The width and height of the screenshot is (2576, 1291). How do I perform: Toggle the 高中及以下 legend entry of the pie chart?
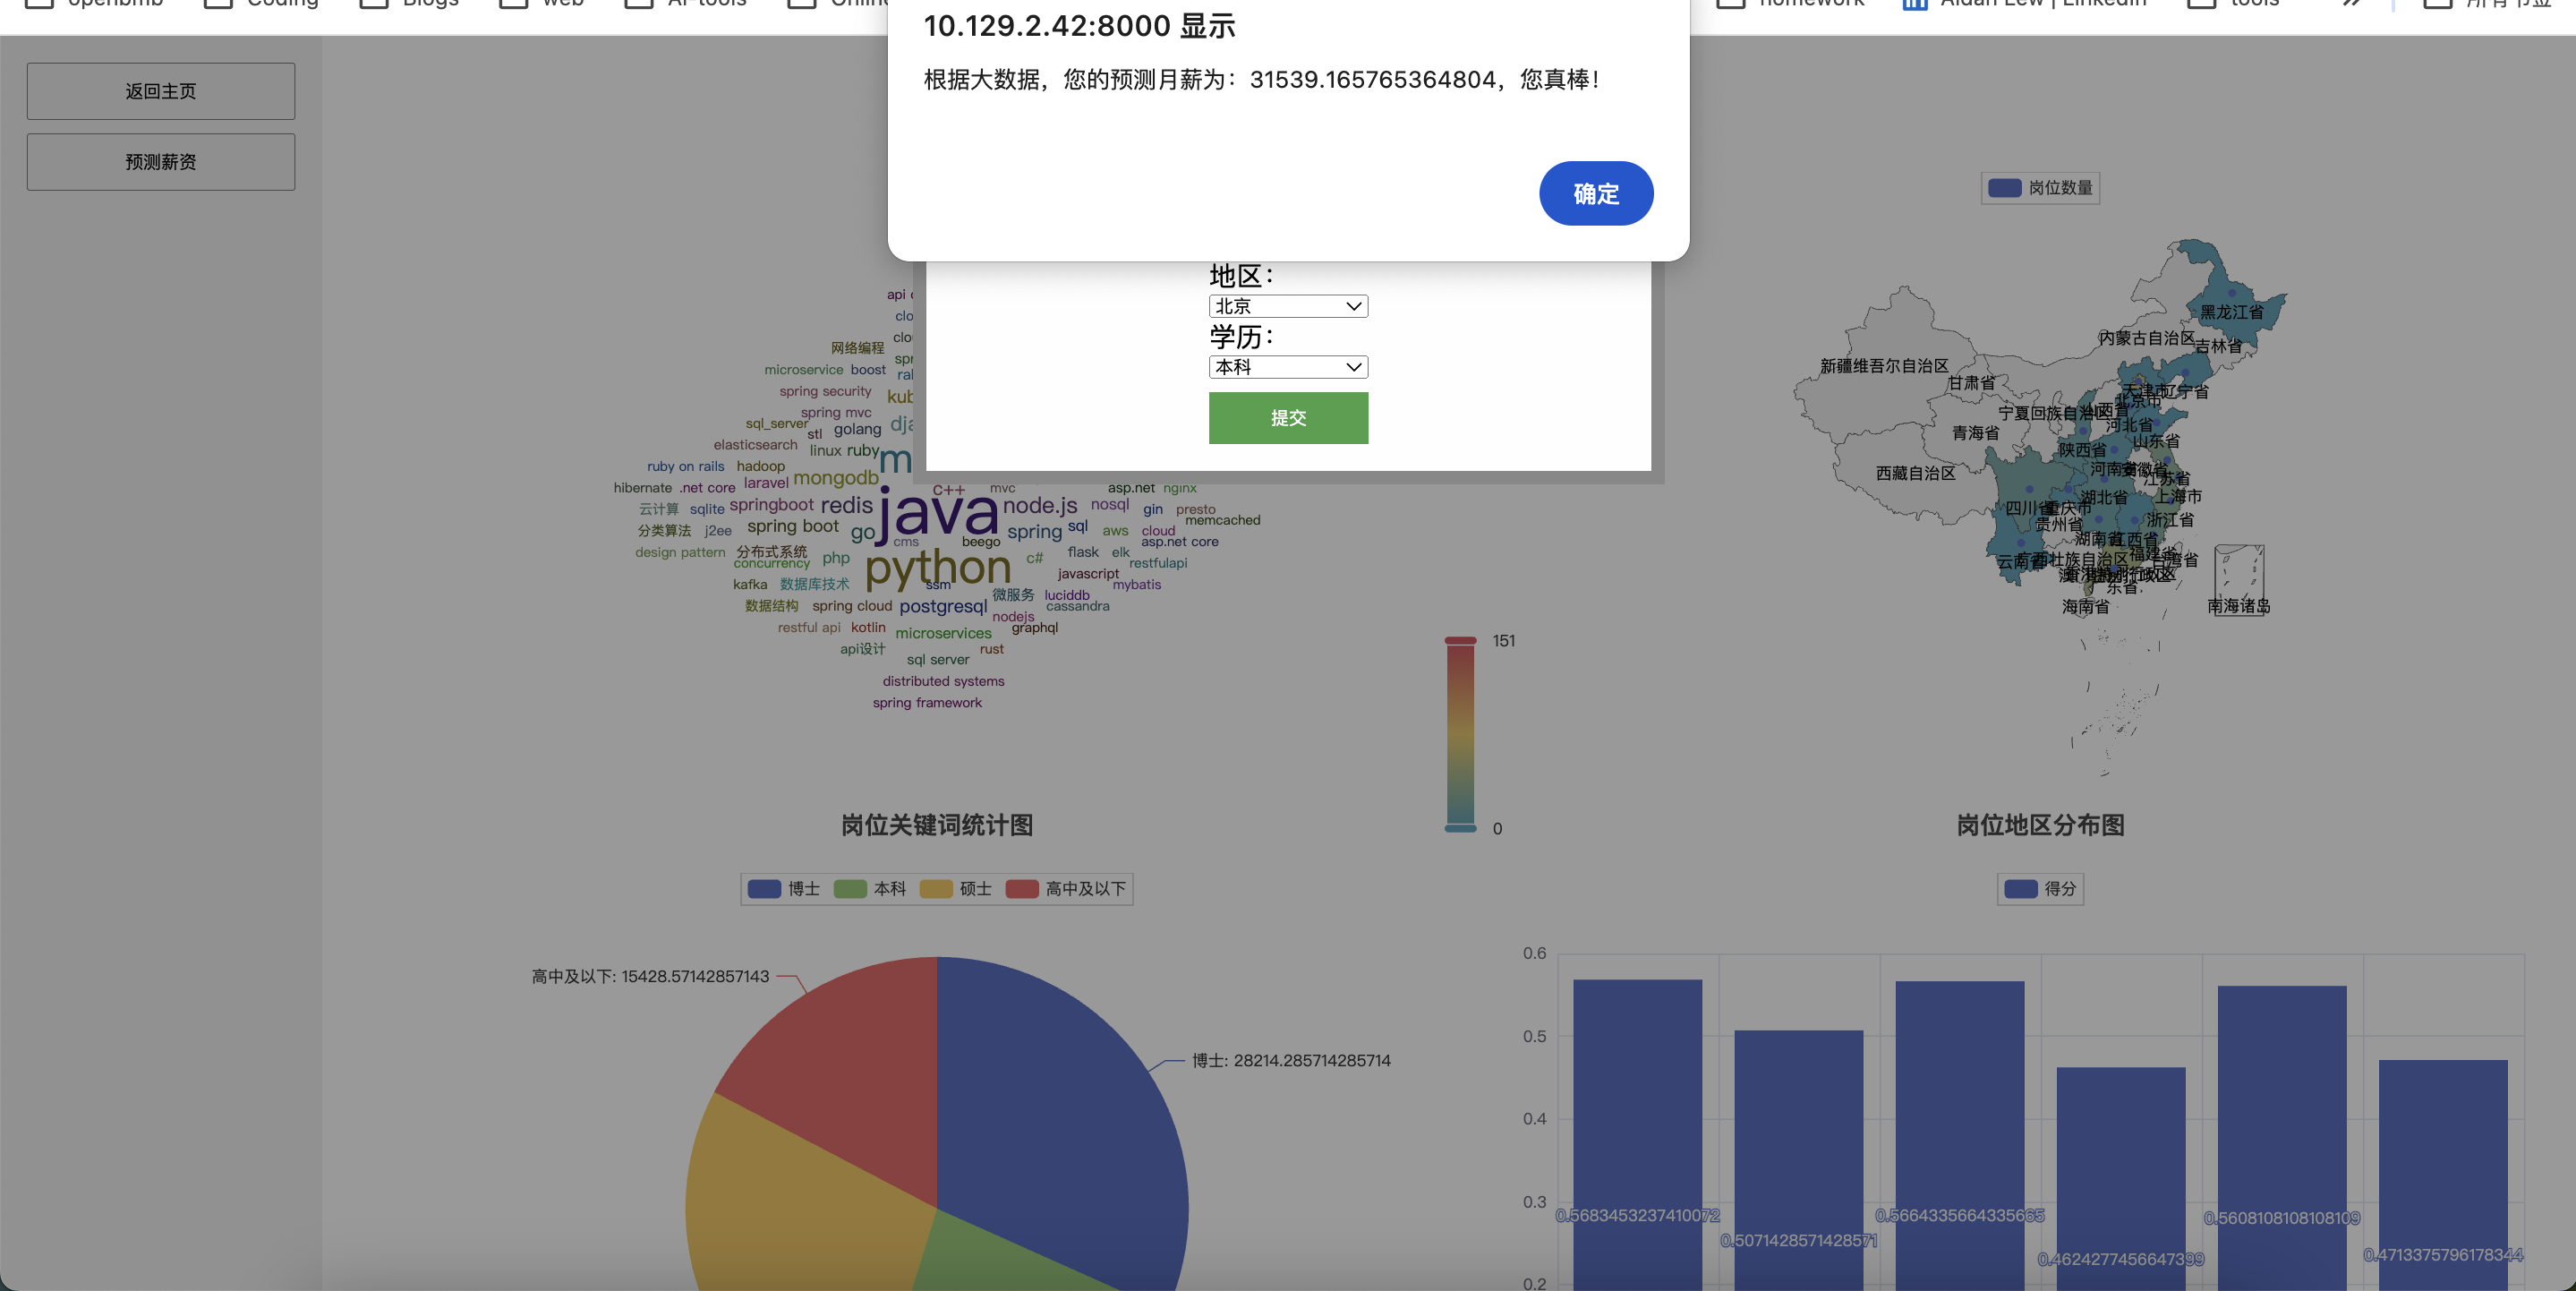[1066, 889]
